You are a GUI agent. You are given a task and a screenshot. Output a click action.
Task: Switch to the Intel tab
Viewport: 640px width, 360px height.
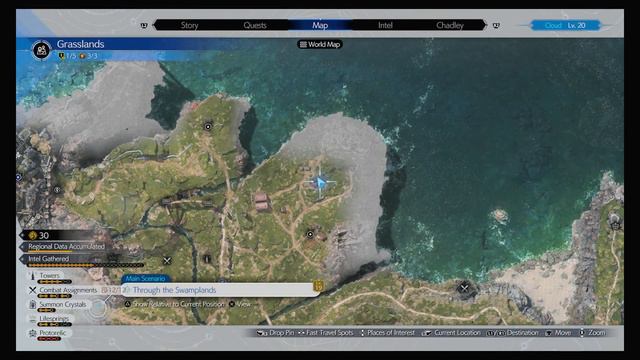tap(385, 25)
